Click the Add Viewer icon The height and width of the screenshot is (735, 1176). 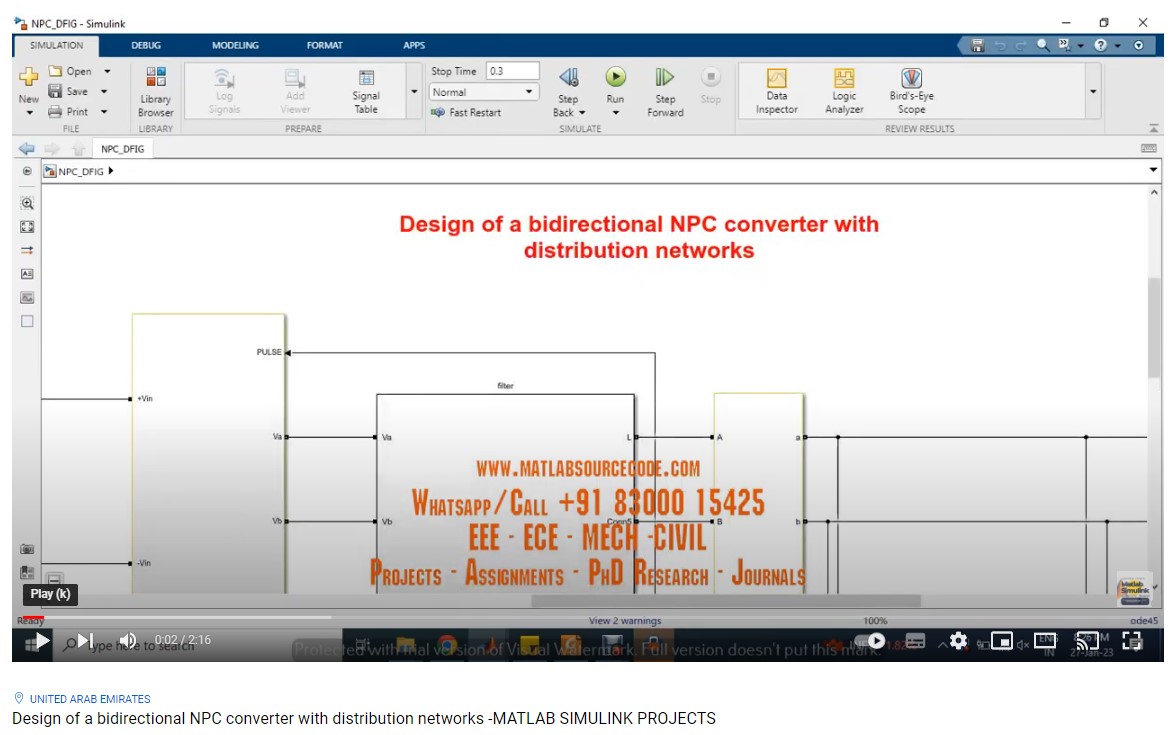[295, 78]
